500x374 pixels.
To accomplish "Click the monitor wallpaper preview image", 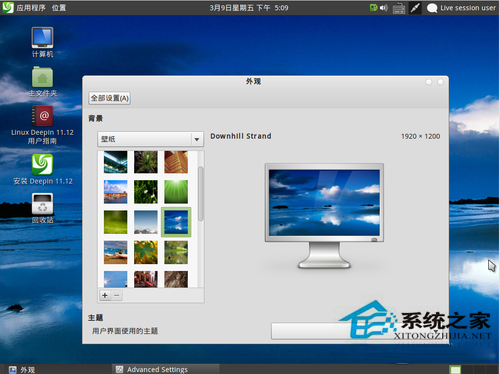I will (x=324, y=203).
